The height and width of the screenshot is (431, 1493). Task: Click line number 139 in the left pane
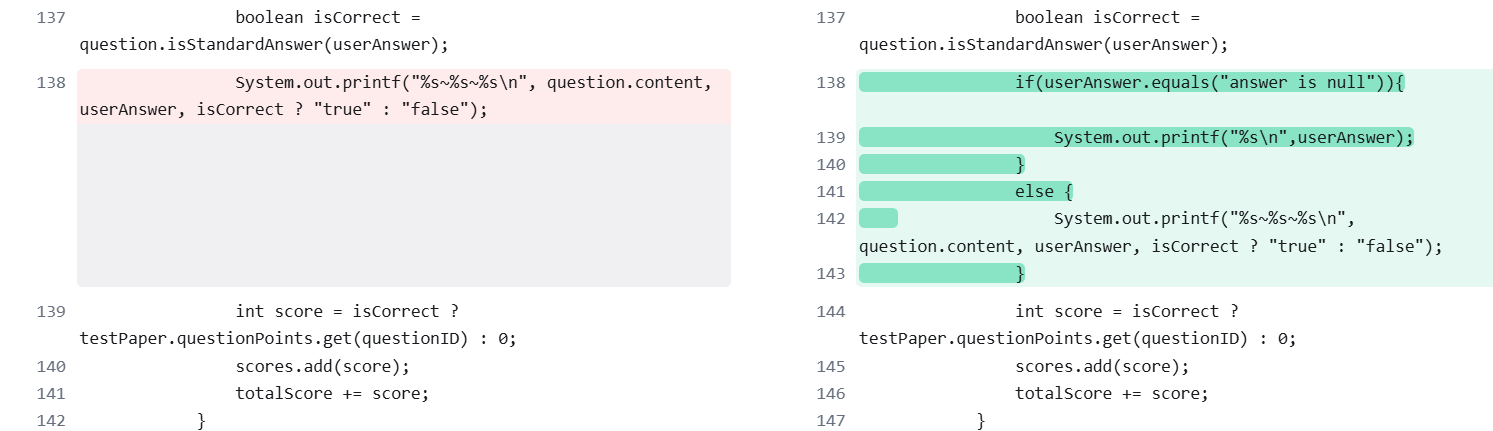tap(51, 311)
